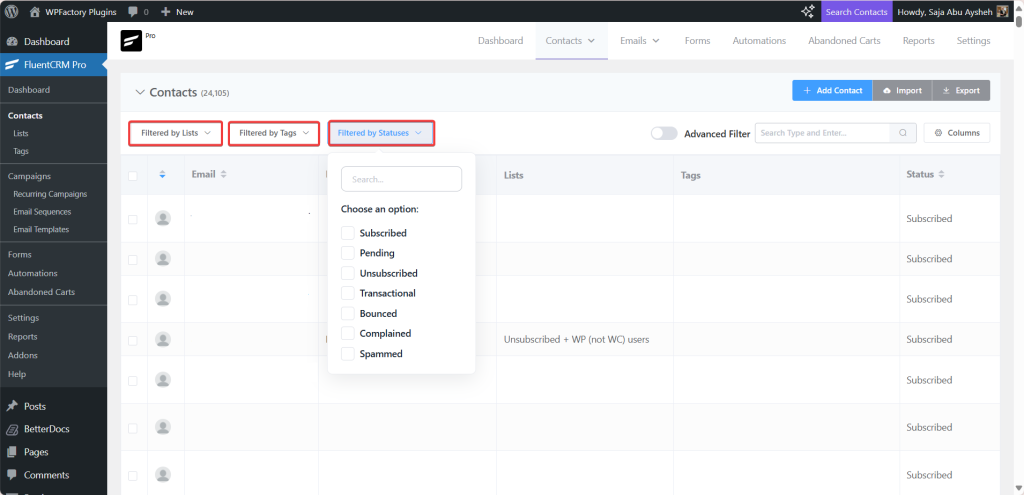The image size is (1024, 495).
Task: Open the Forms tab in top nav
Action: pyautogui.click(x=697, y=40)
